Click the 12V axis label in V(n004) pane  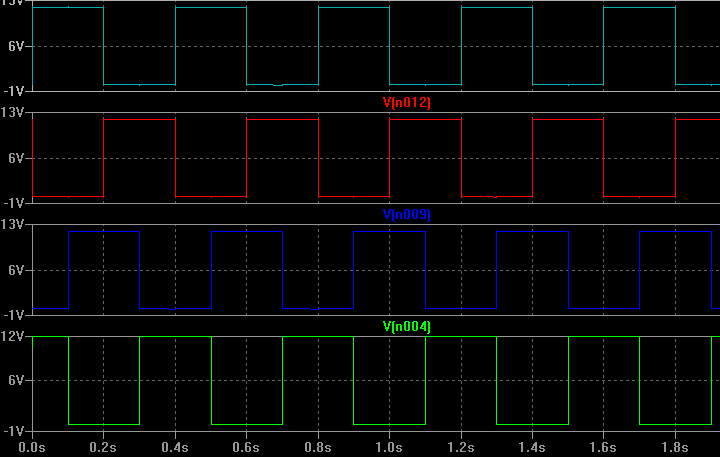coord(12,337)
